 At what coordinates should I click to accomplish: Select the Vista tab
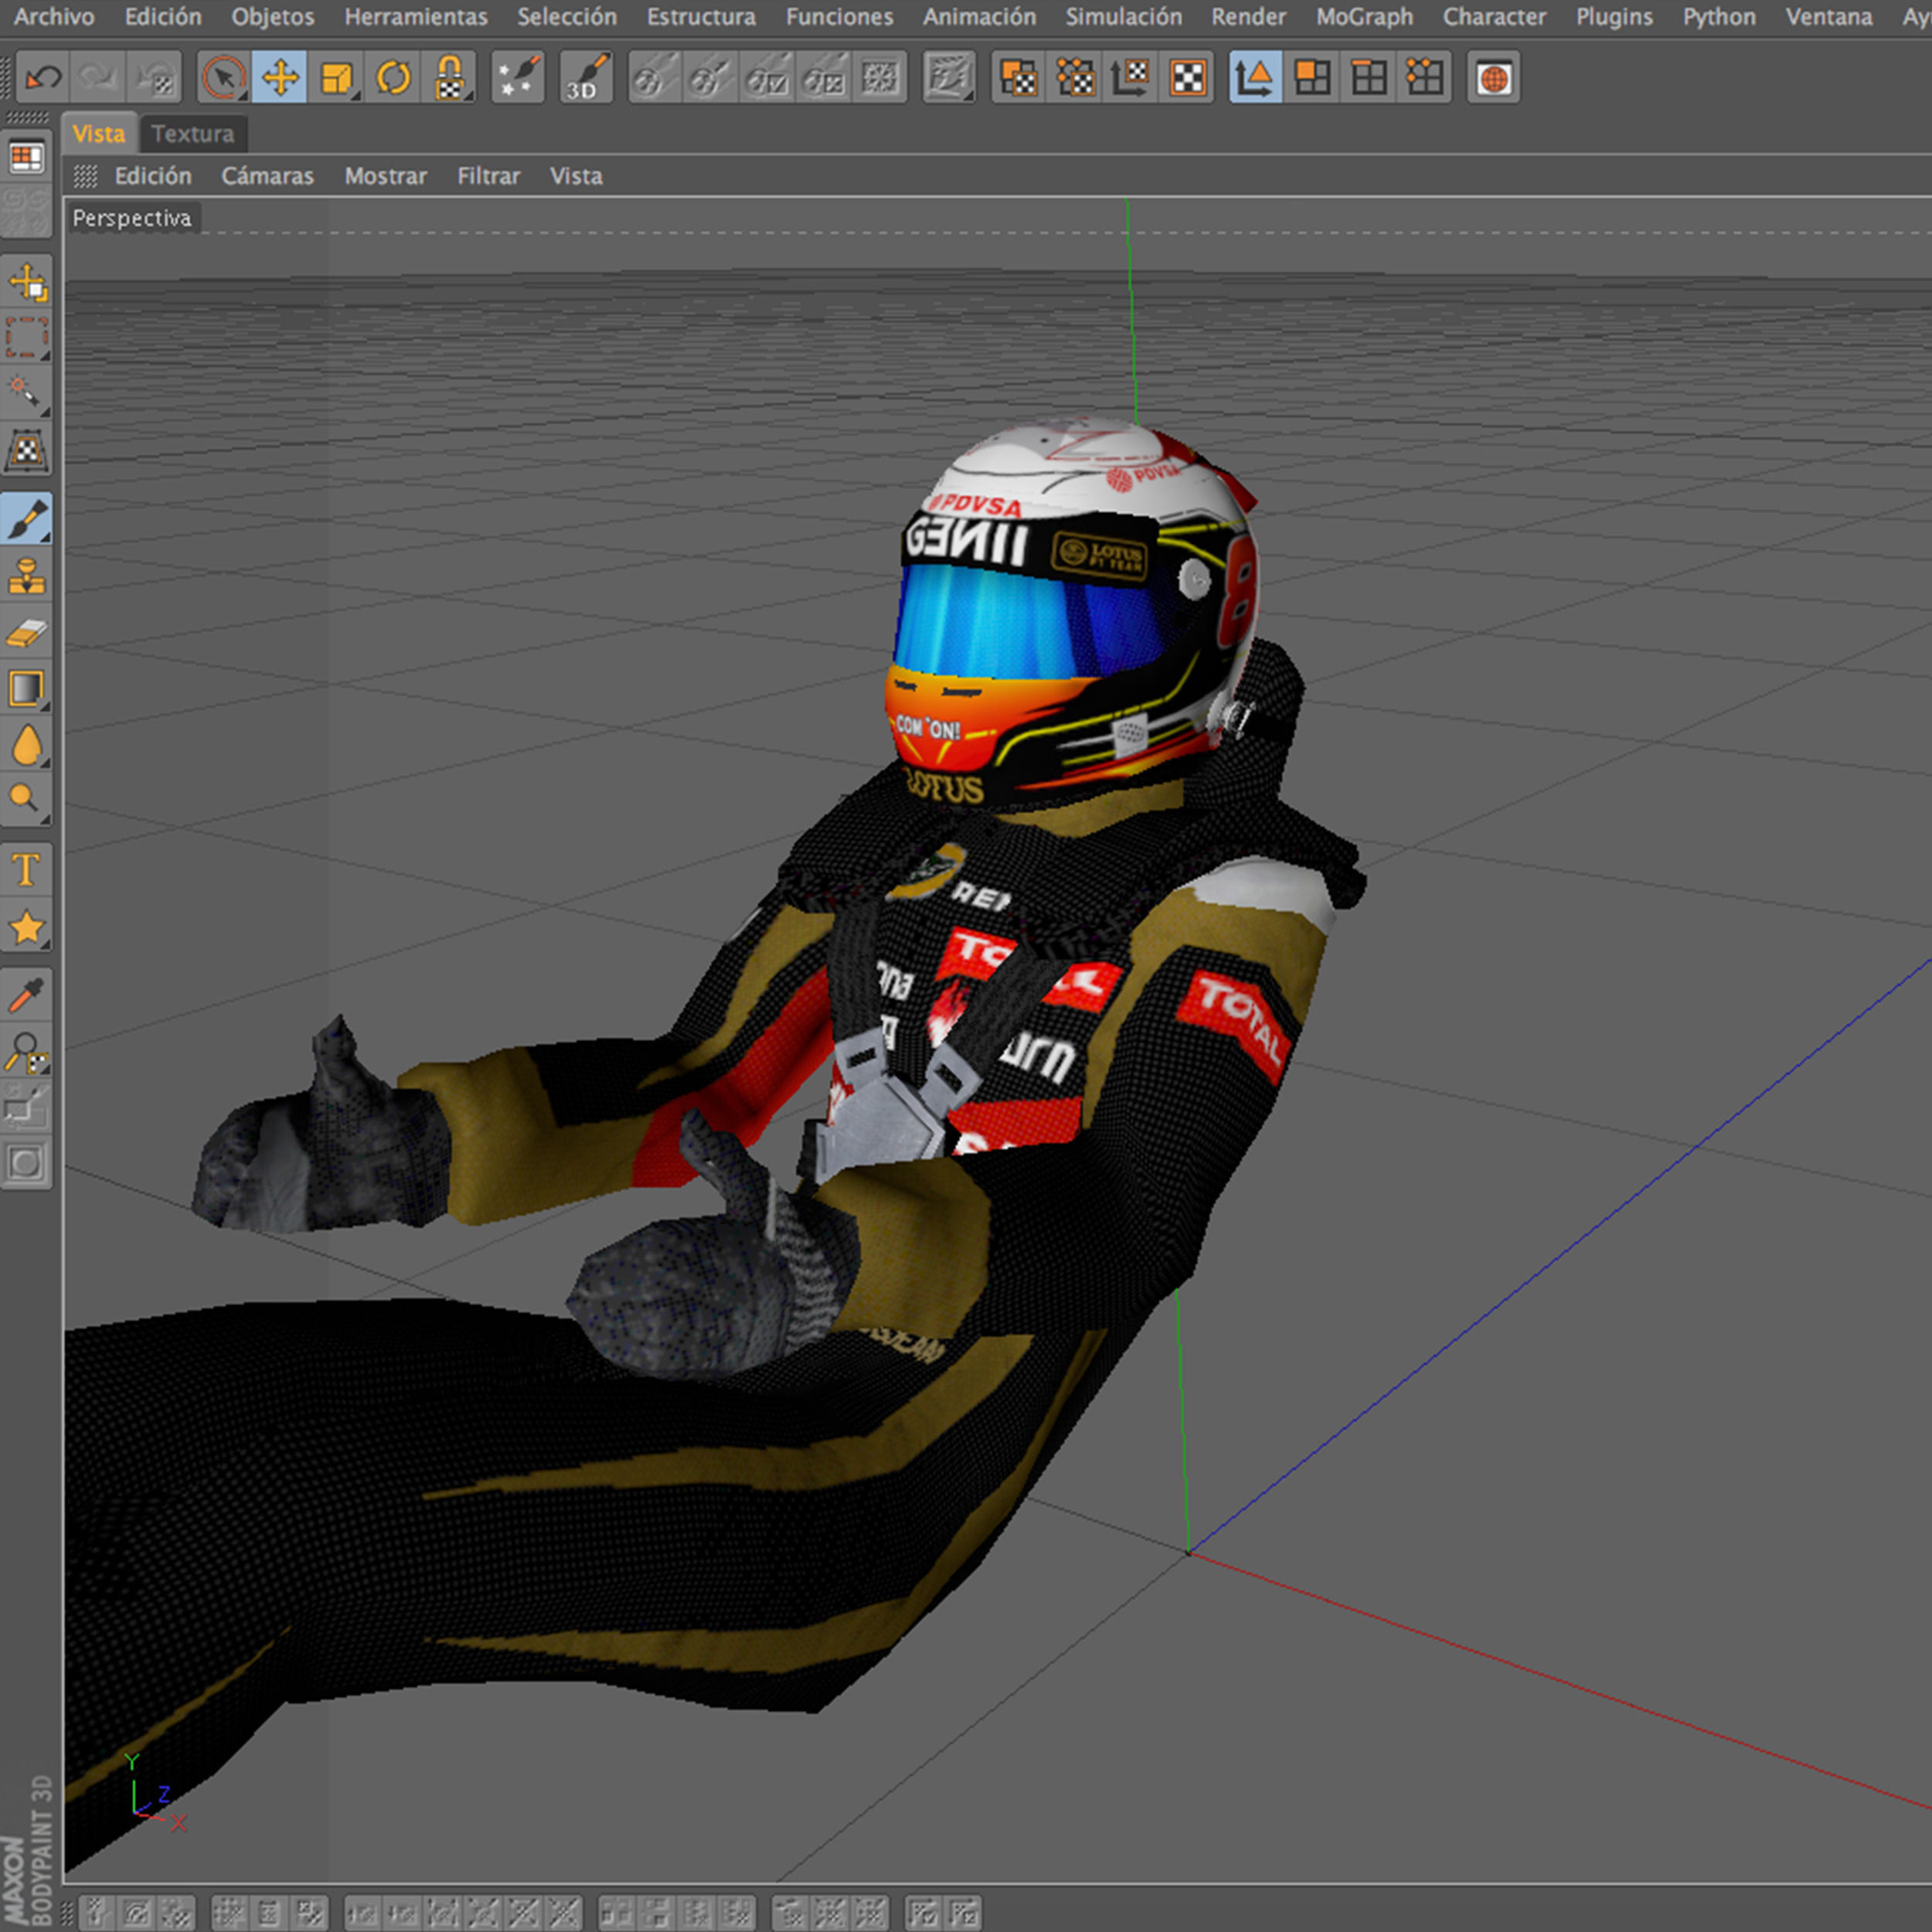pyautogui.click(x=99, y=134)
